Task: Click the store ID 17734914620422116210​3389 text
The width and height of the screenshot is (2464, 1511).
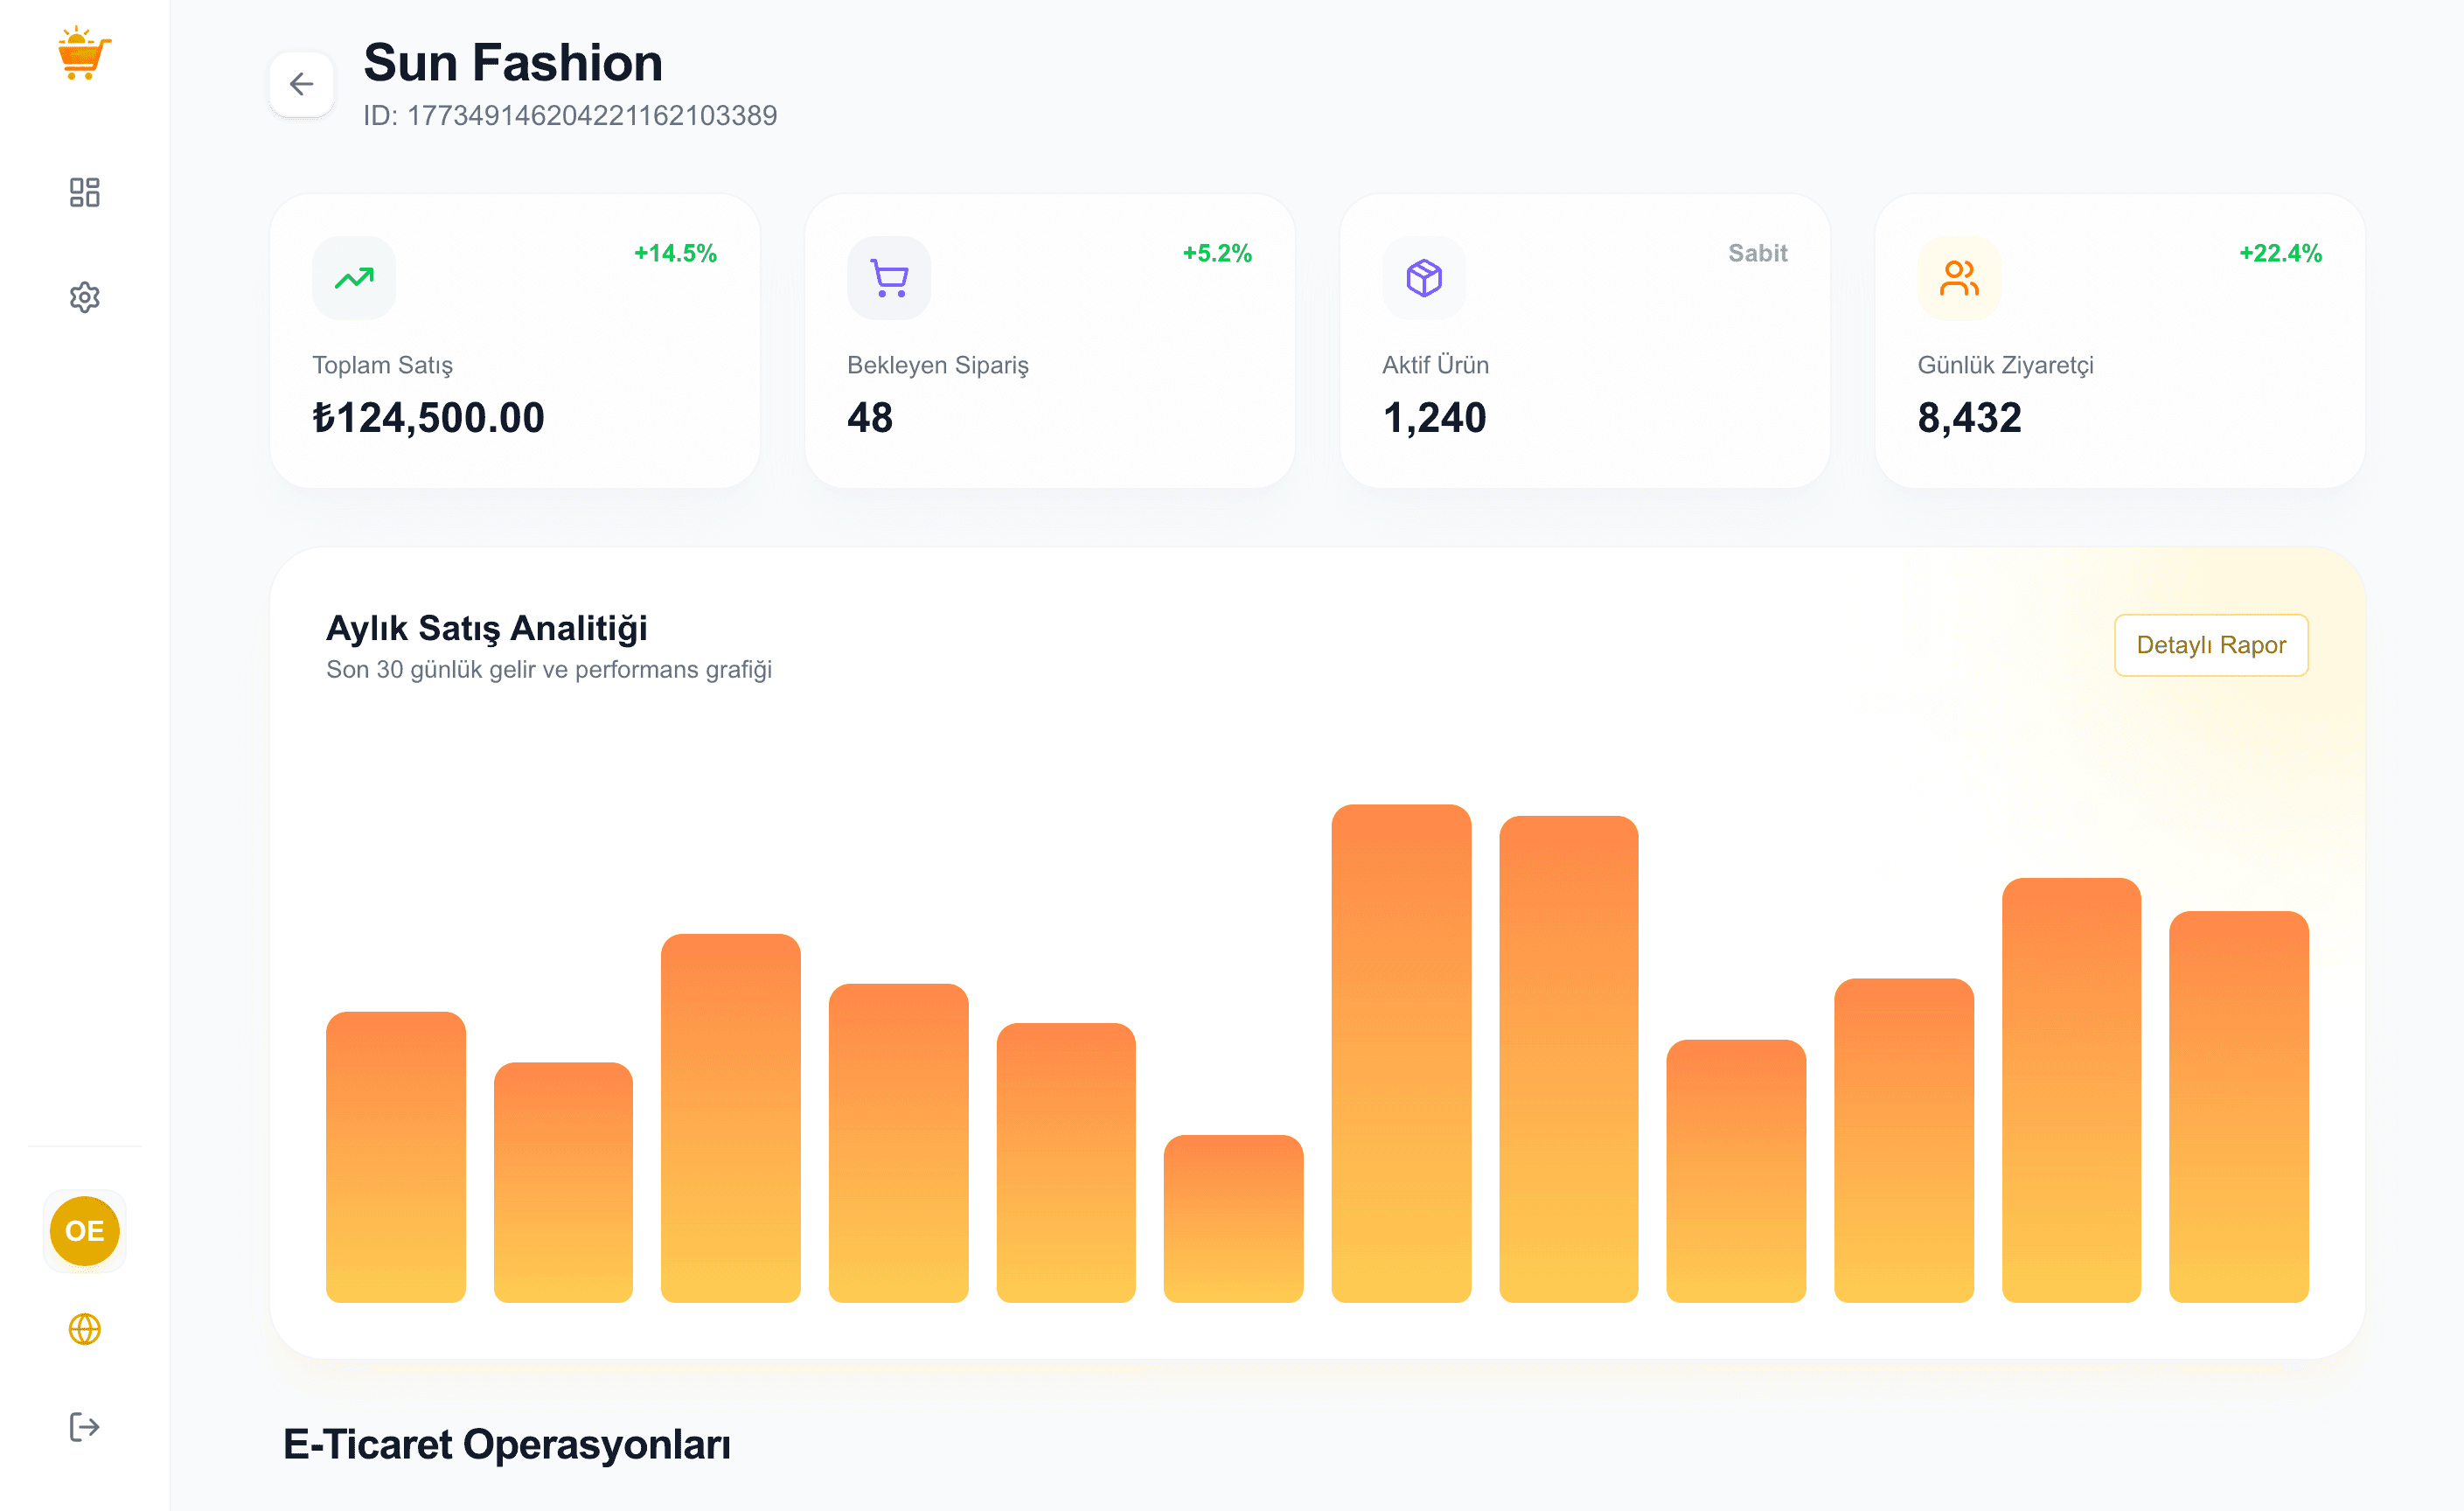Action: [x=570, y=116]
